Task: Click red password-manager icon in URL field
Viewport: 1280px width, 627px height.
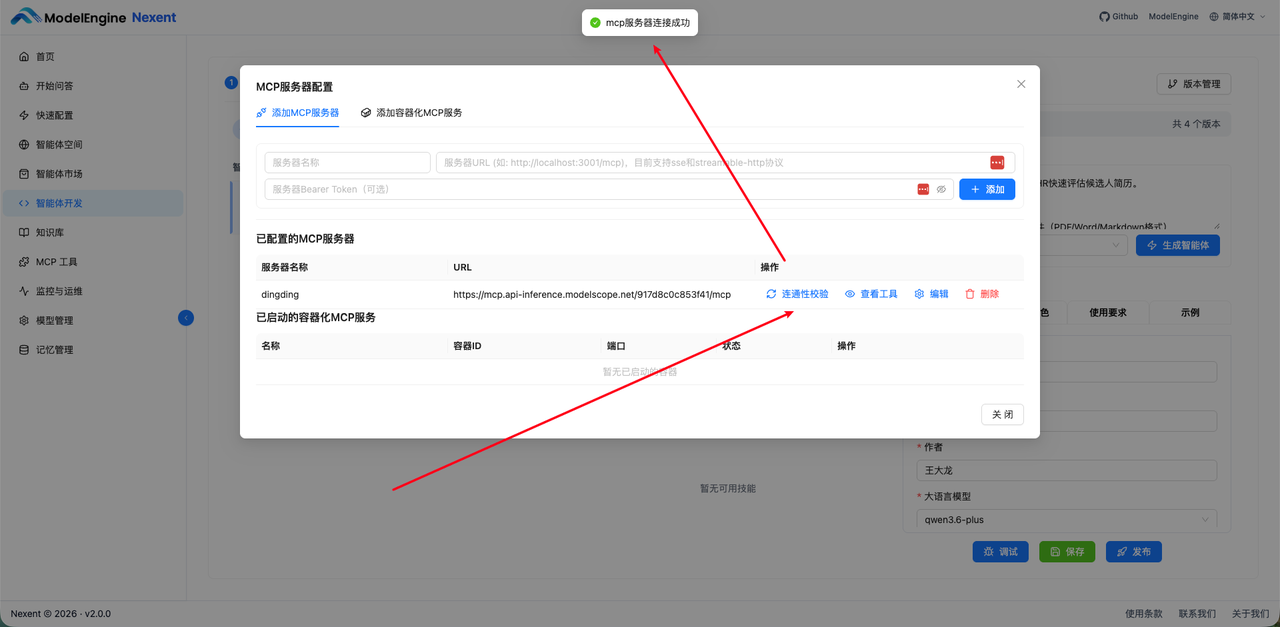Action: click(997, 162)
